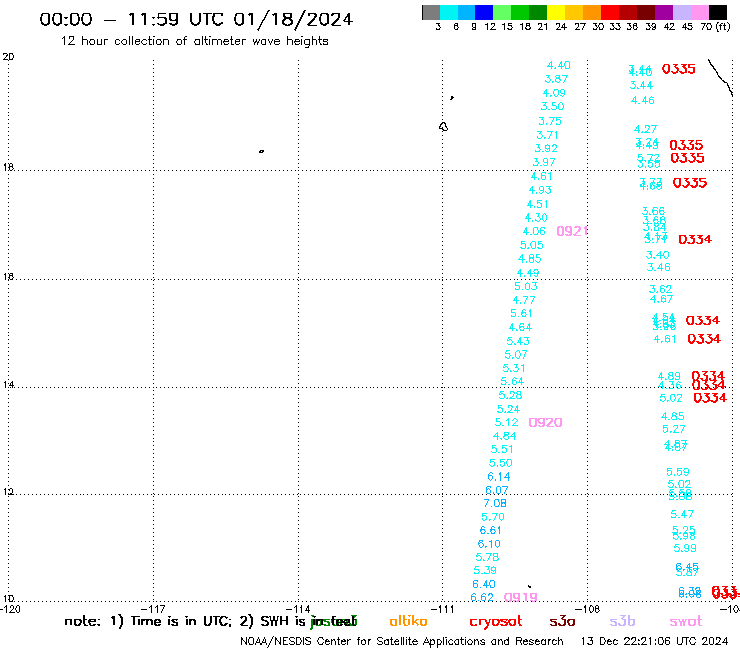Viewport: 740px width, 650px height.
Task: Click the data point 3.71
Action: coord(547,135)
